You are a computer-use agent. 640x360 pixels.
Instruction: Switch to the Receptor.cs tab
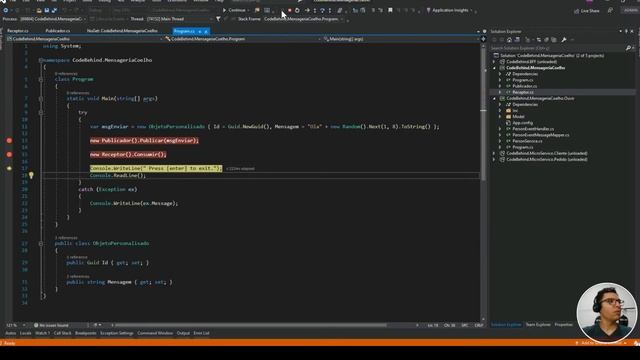click(x=18, y=31)
